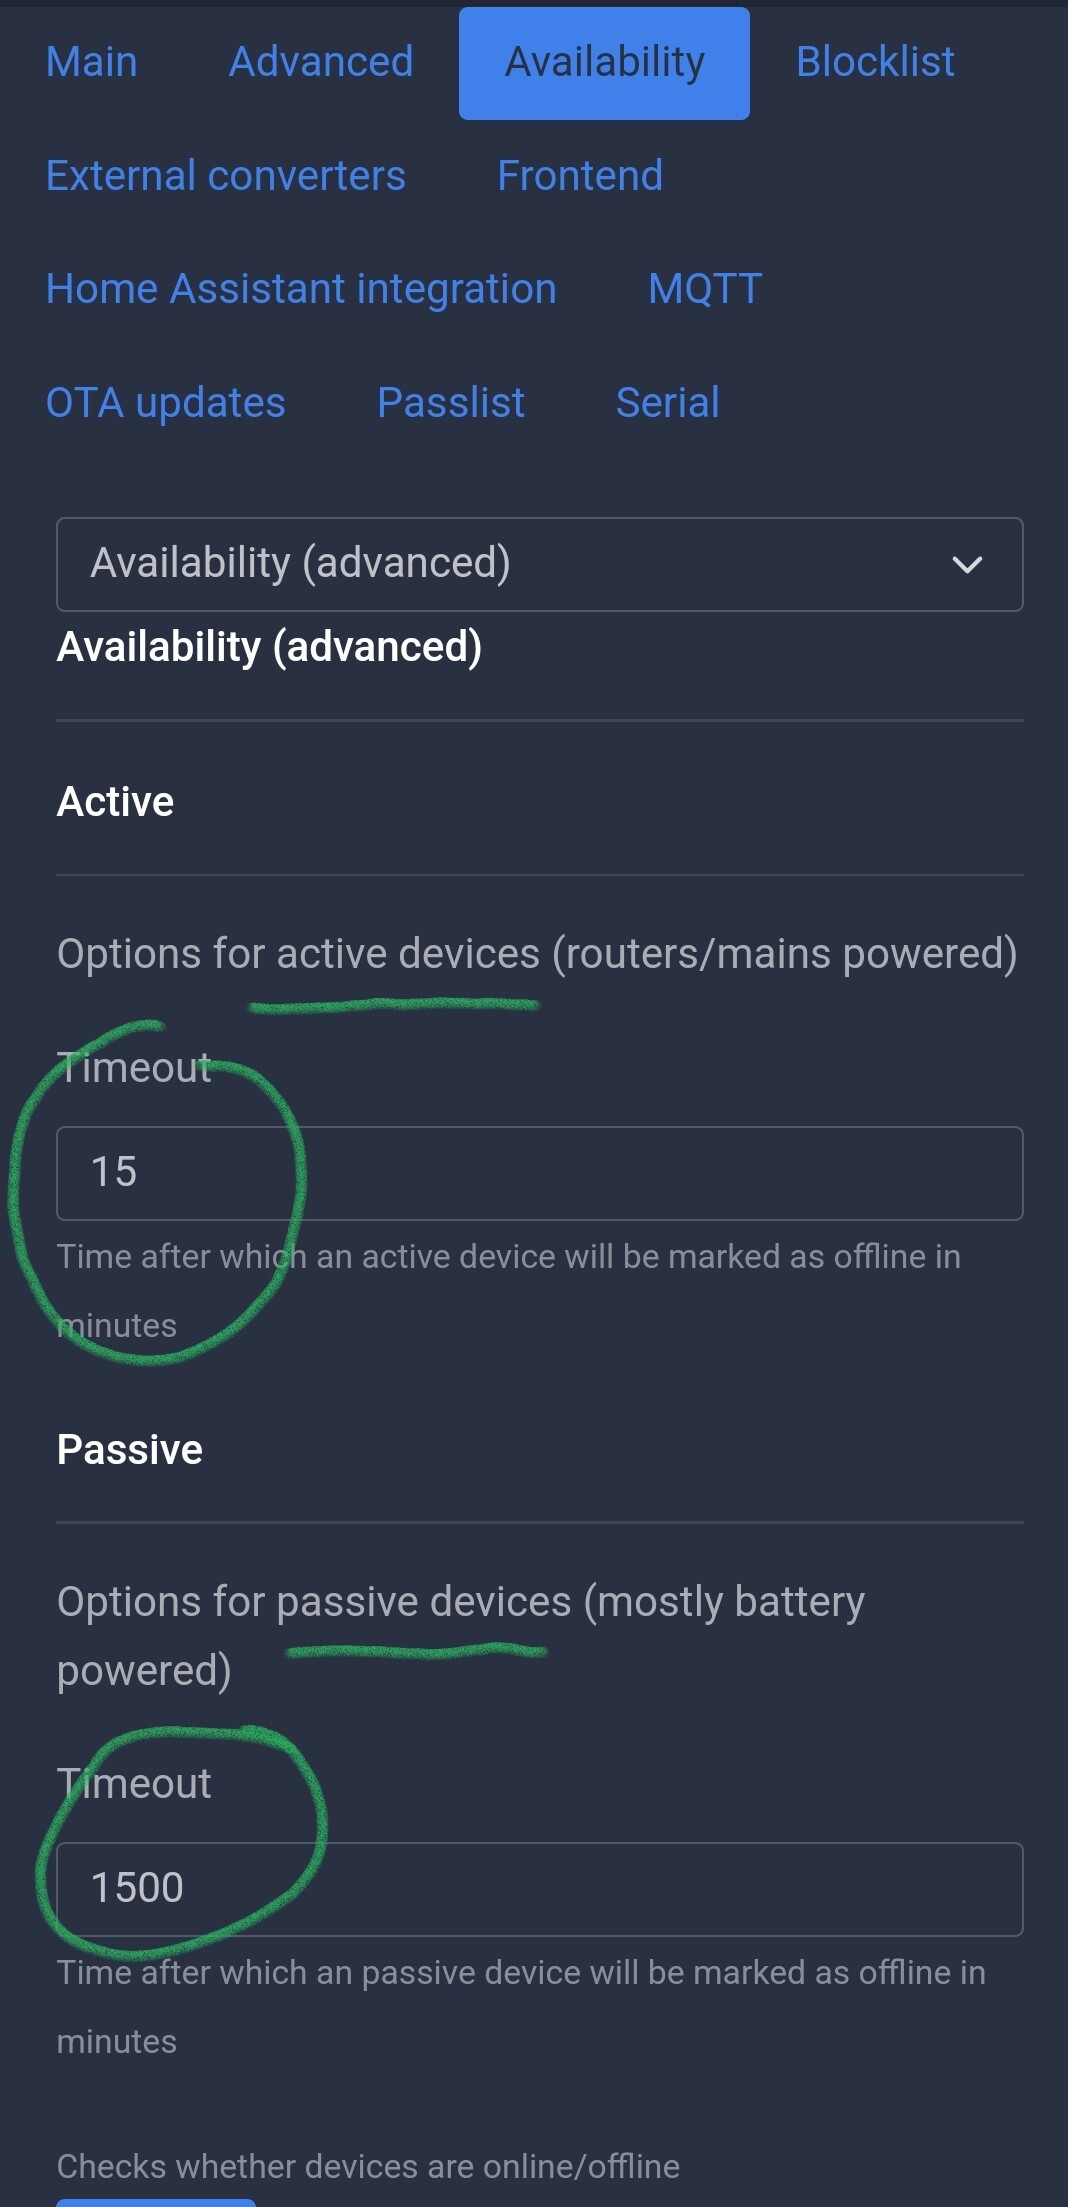Click the passive Timeout field showing 1500
Screen dimensions: 1068x2207
click(x=539, y=1889)
